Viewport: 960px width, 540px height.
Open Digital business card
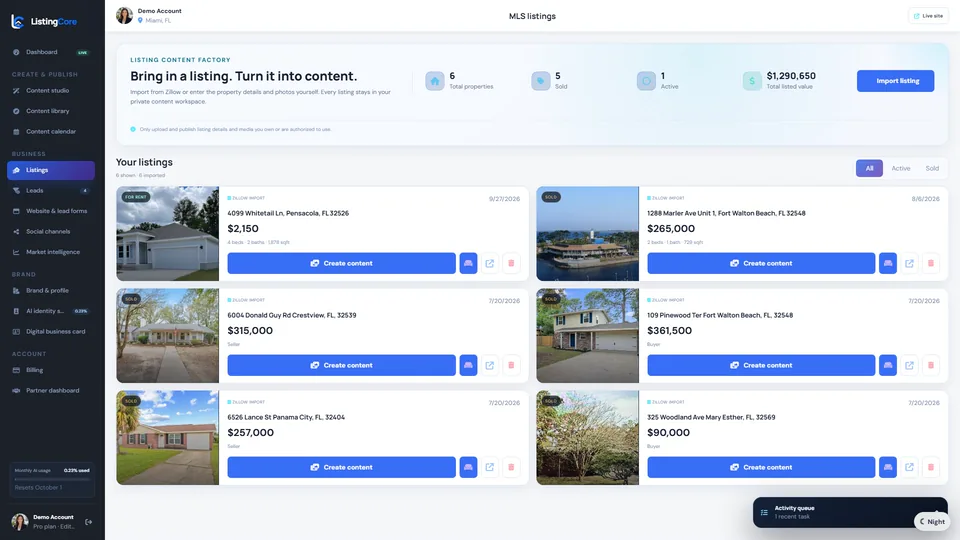(x=51, y=332)
